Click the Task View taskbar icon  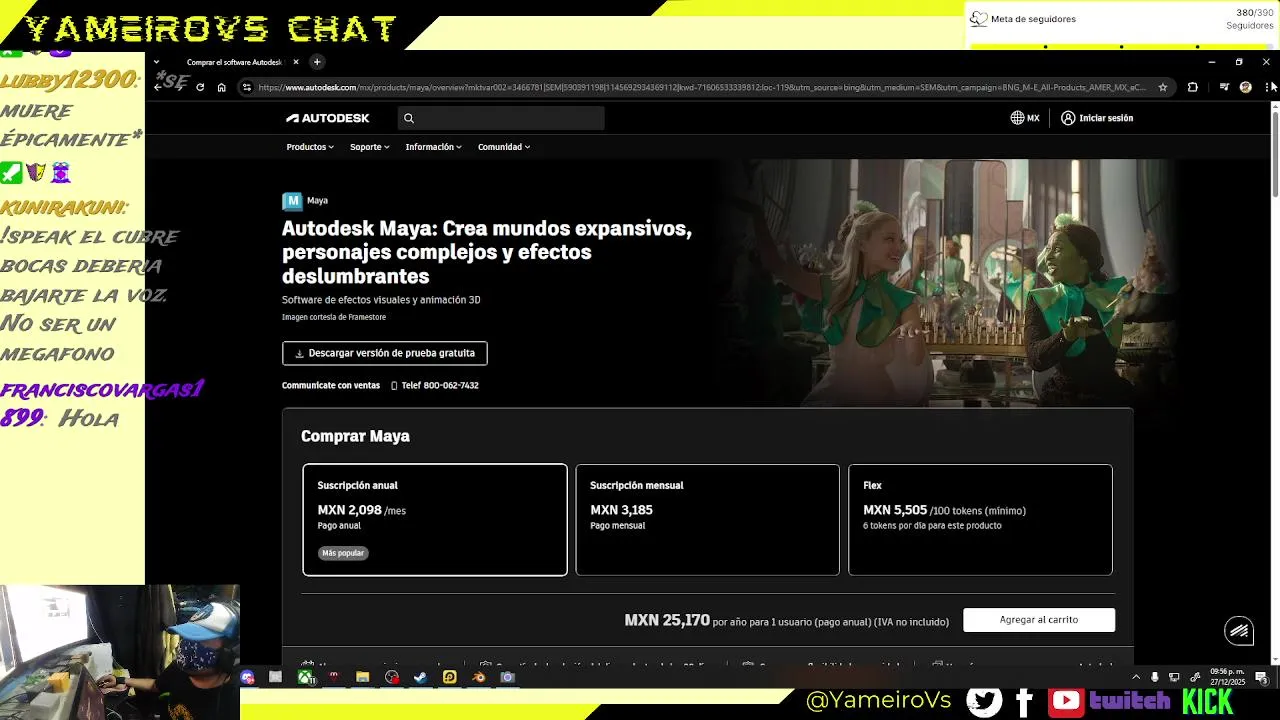276,677
